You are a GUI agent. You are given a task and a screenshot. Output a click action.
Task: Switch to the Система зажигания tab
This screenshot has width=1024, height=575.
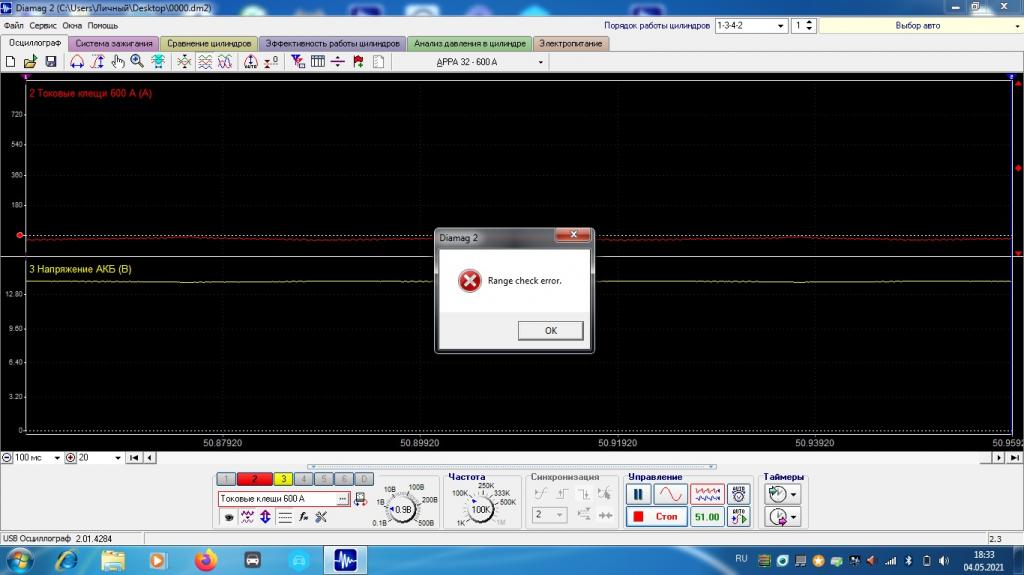pyautogui.click(x=114, y=43)
